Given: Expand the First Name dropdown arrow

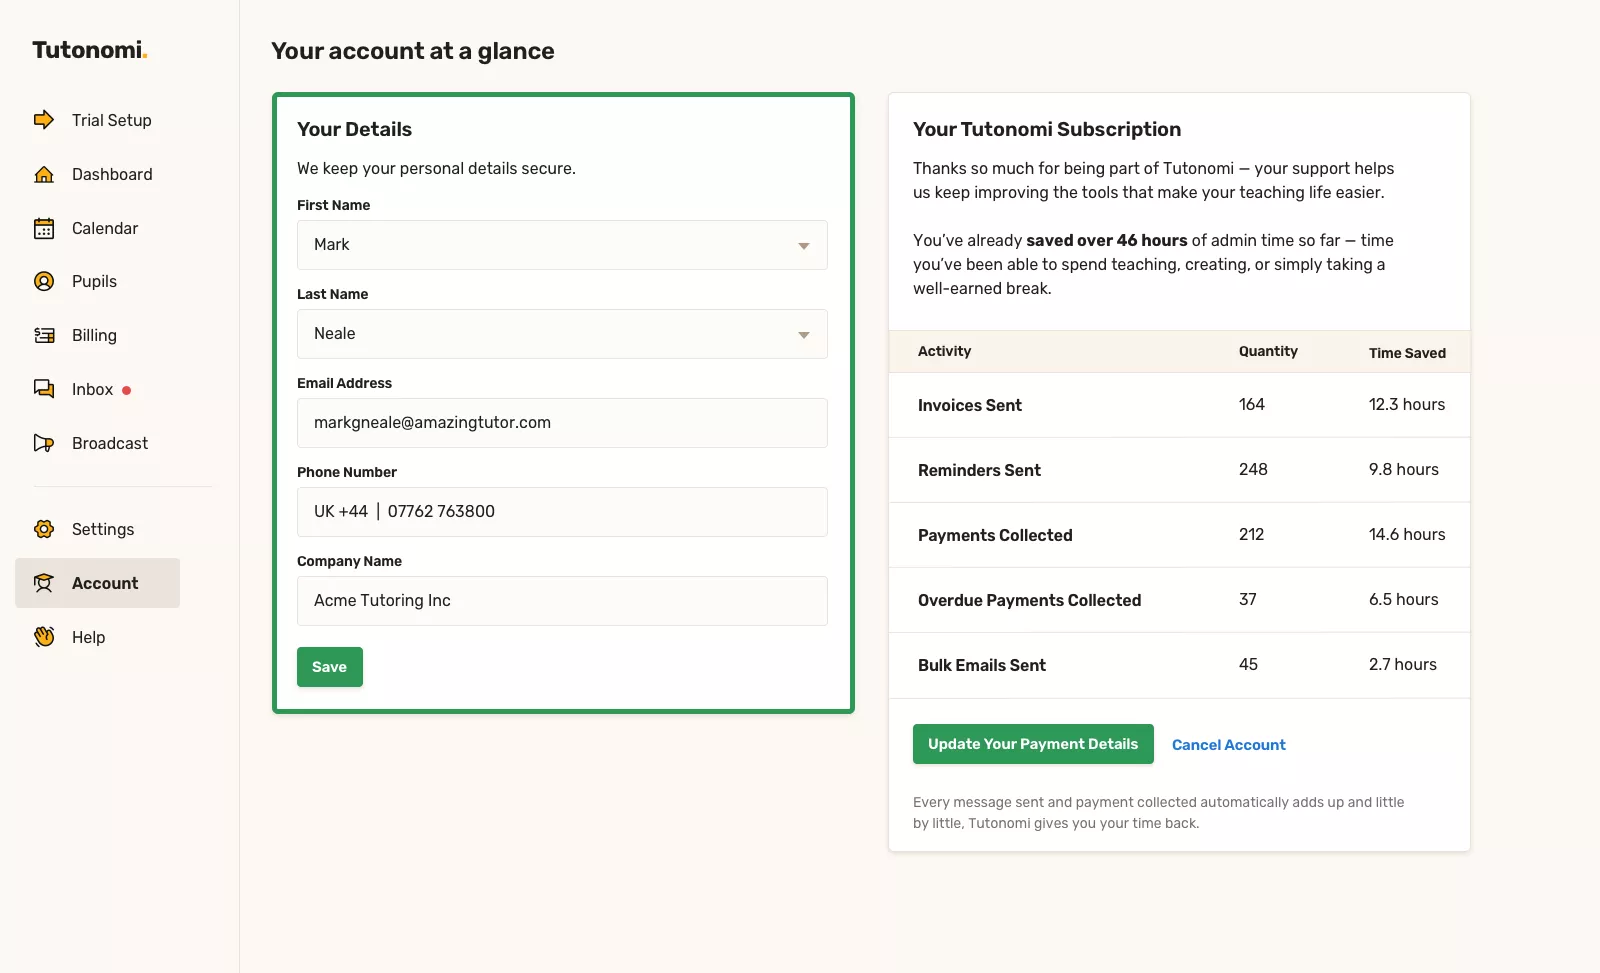Looking at the screenshot, I should click(803, 246).
